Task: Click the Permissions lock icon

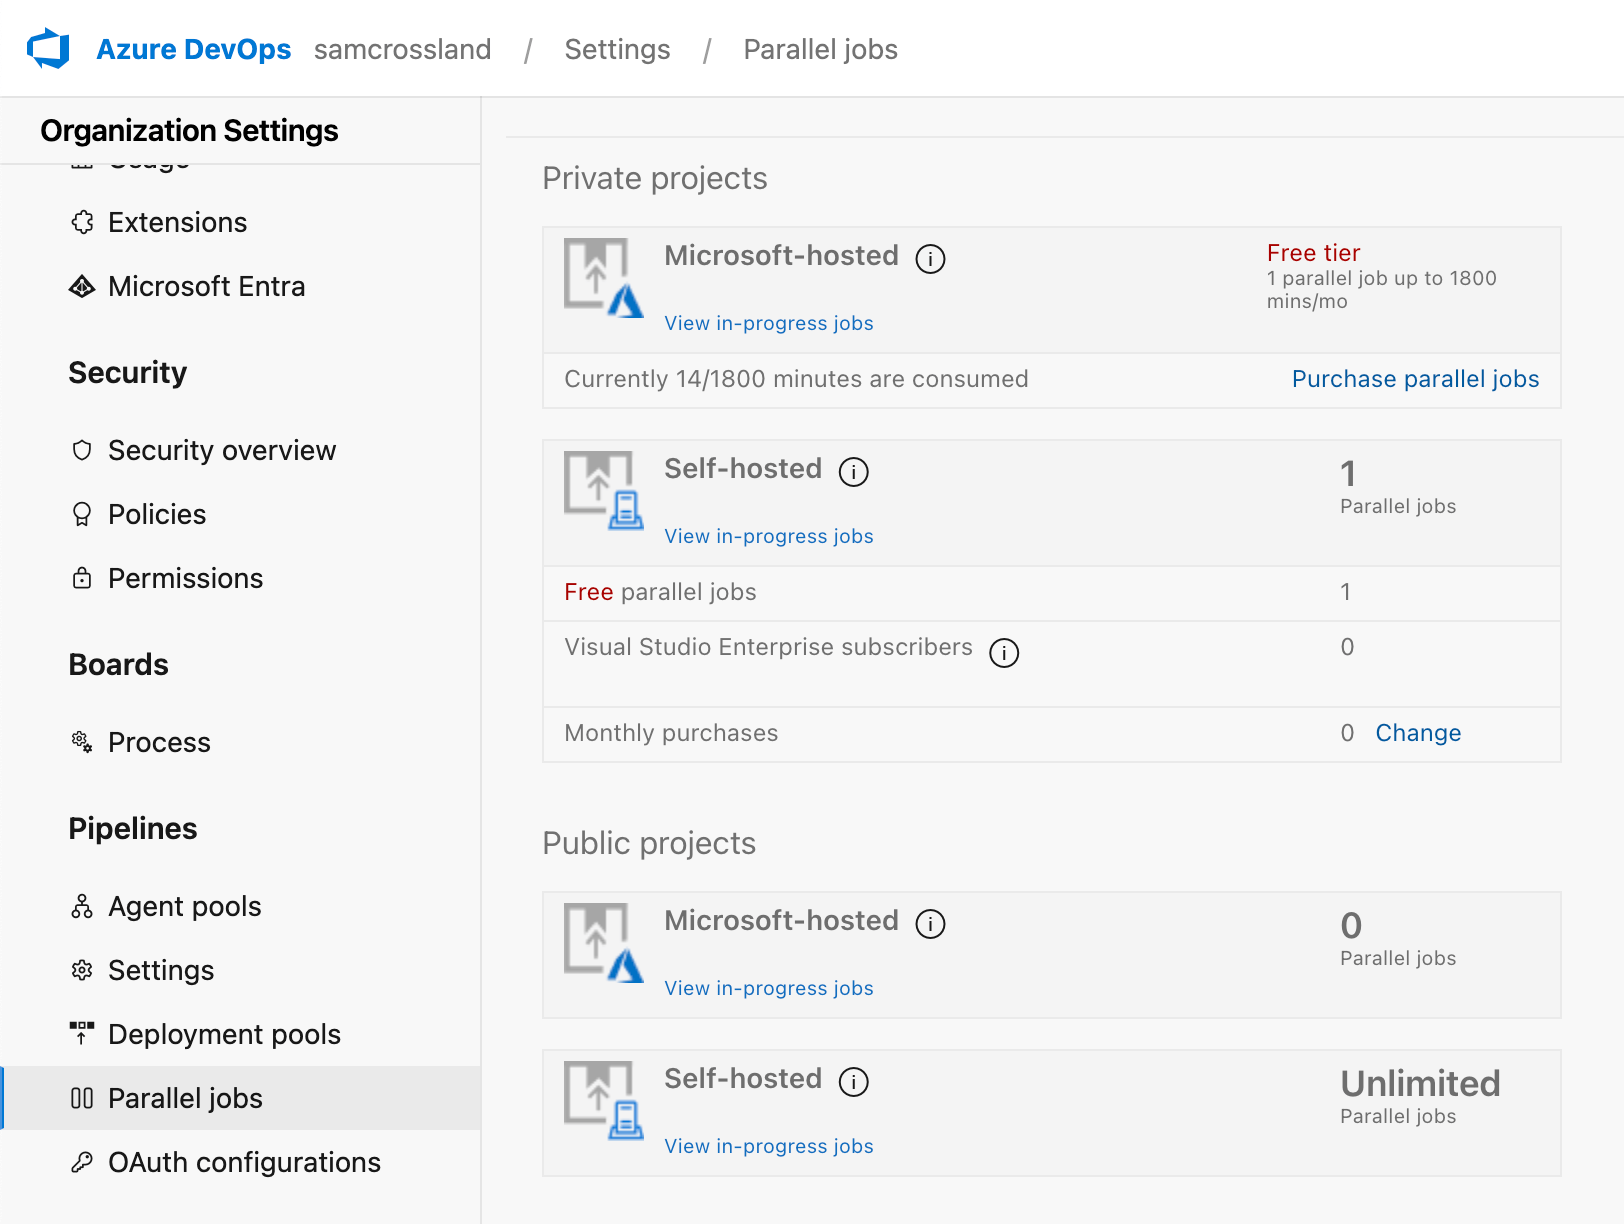Action: (x=82, y=578)
